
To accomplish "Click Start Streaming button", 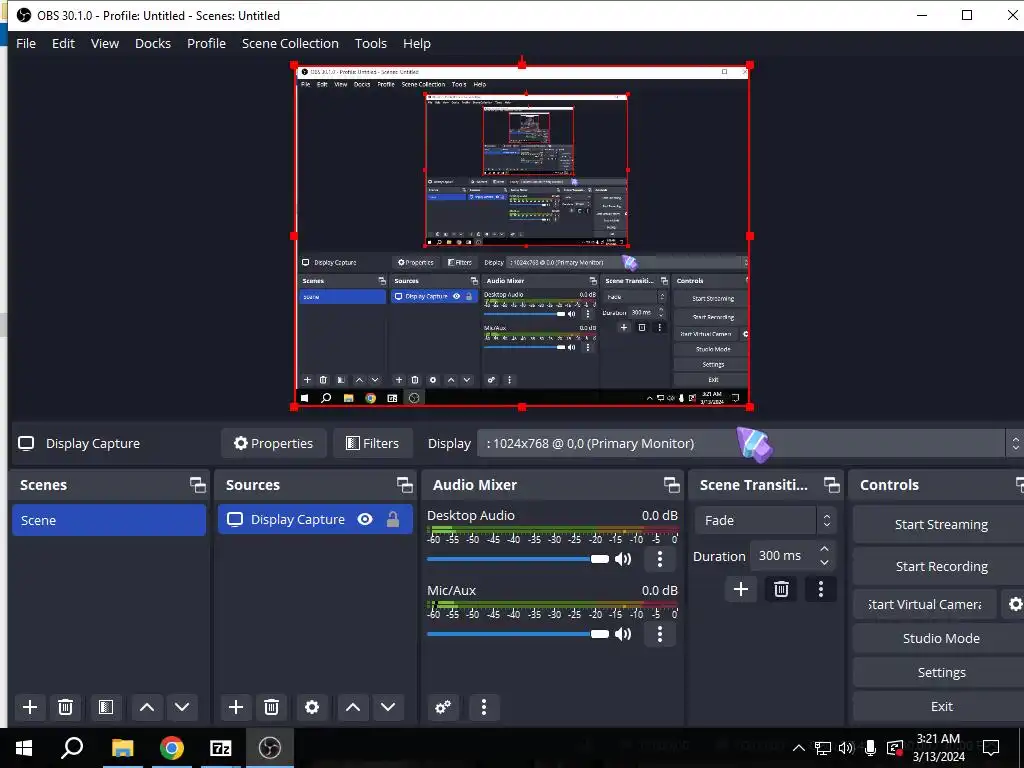I will [940, 524].
